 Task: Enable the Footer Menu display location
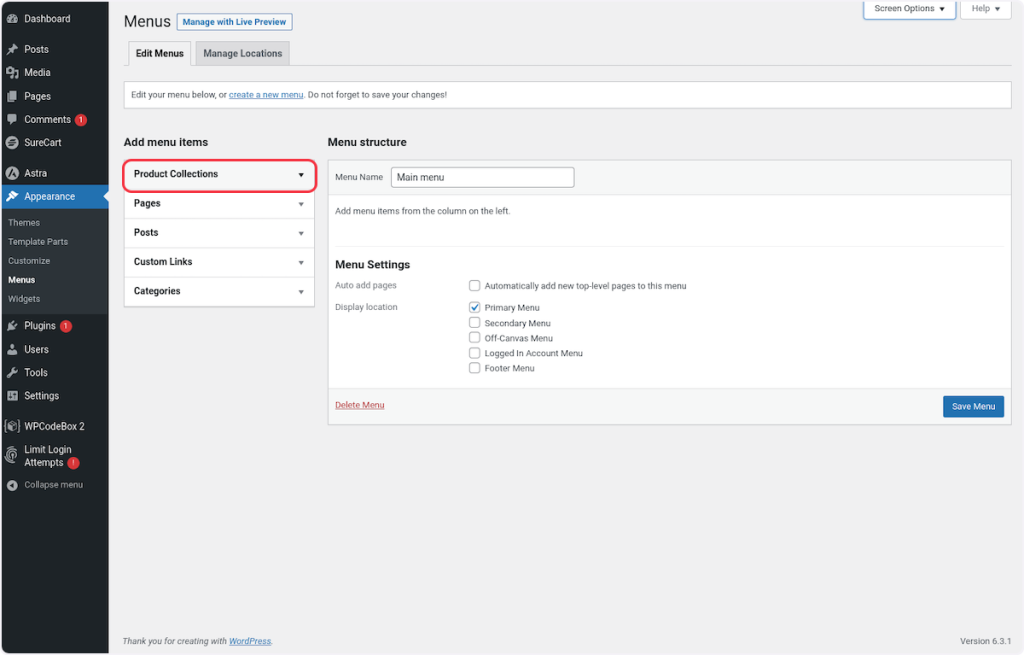coord(475,368)
